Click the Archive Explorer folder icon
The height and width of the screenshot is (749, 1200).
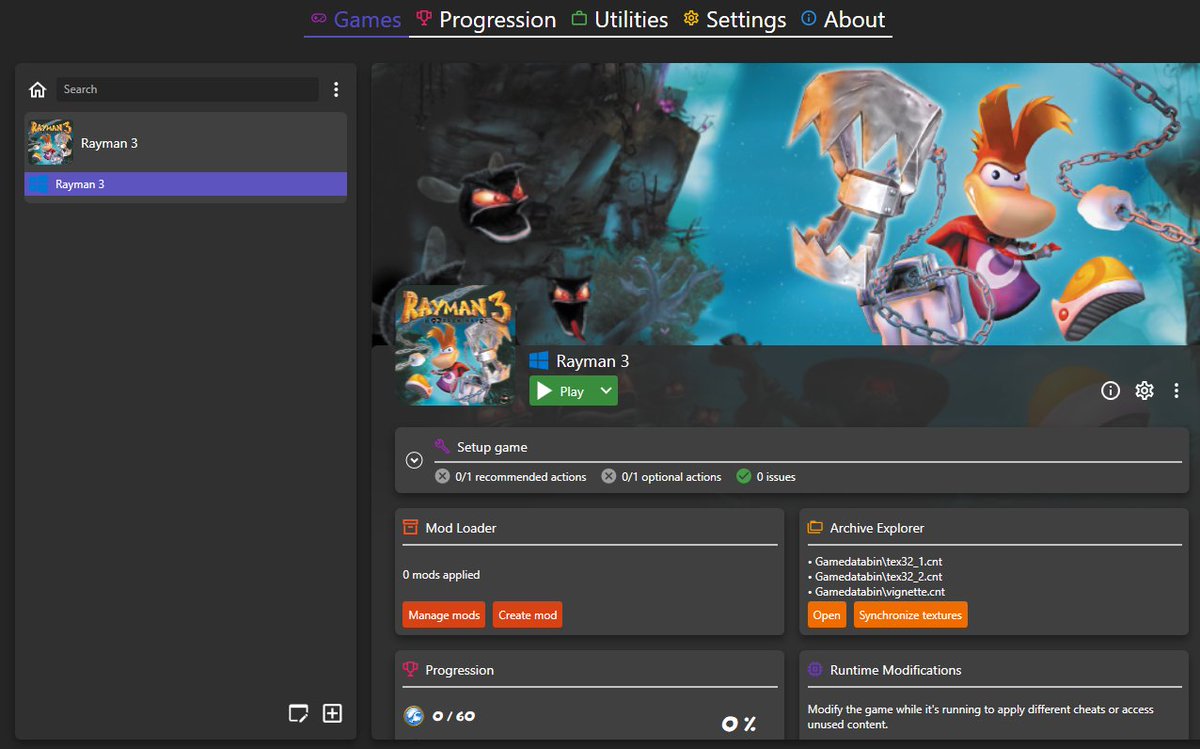pyautogui.click(x=815, y=527)
